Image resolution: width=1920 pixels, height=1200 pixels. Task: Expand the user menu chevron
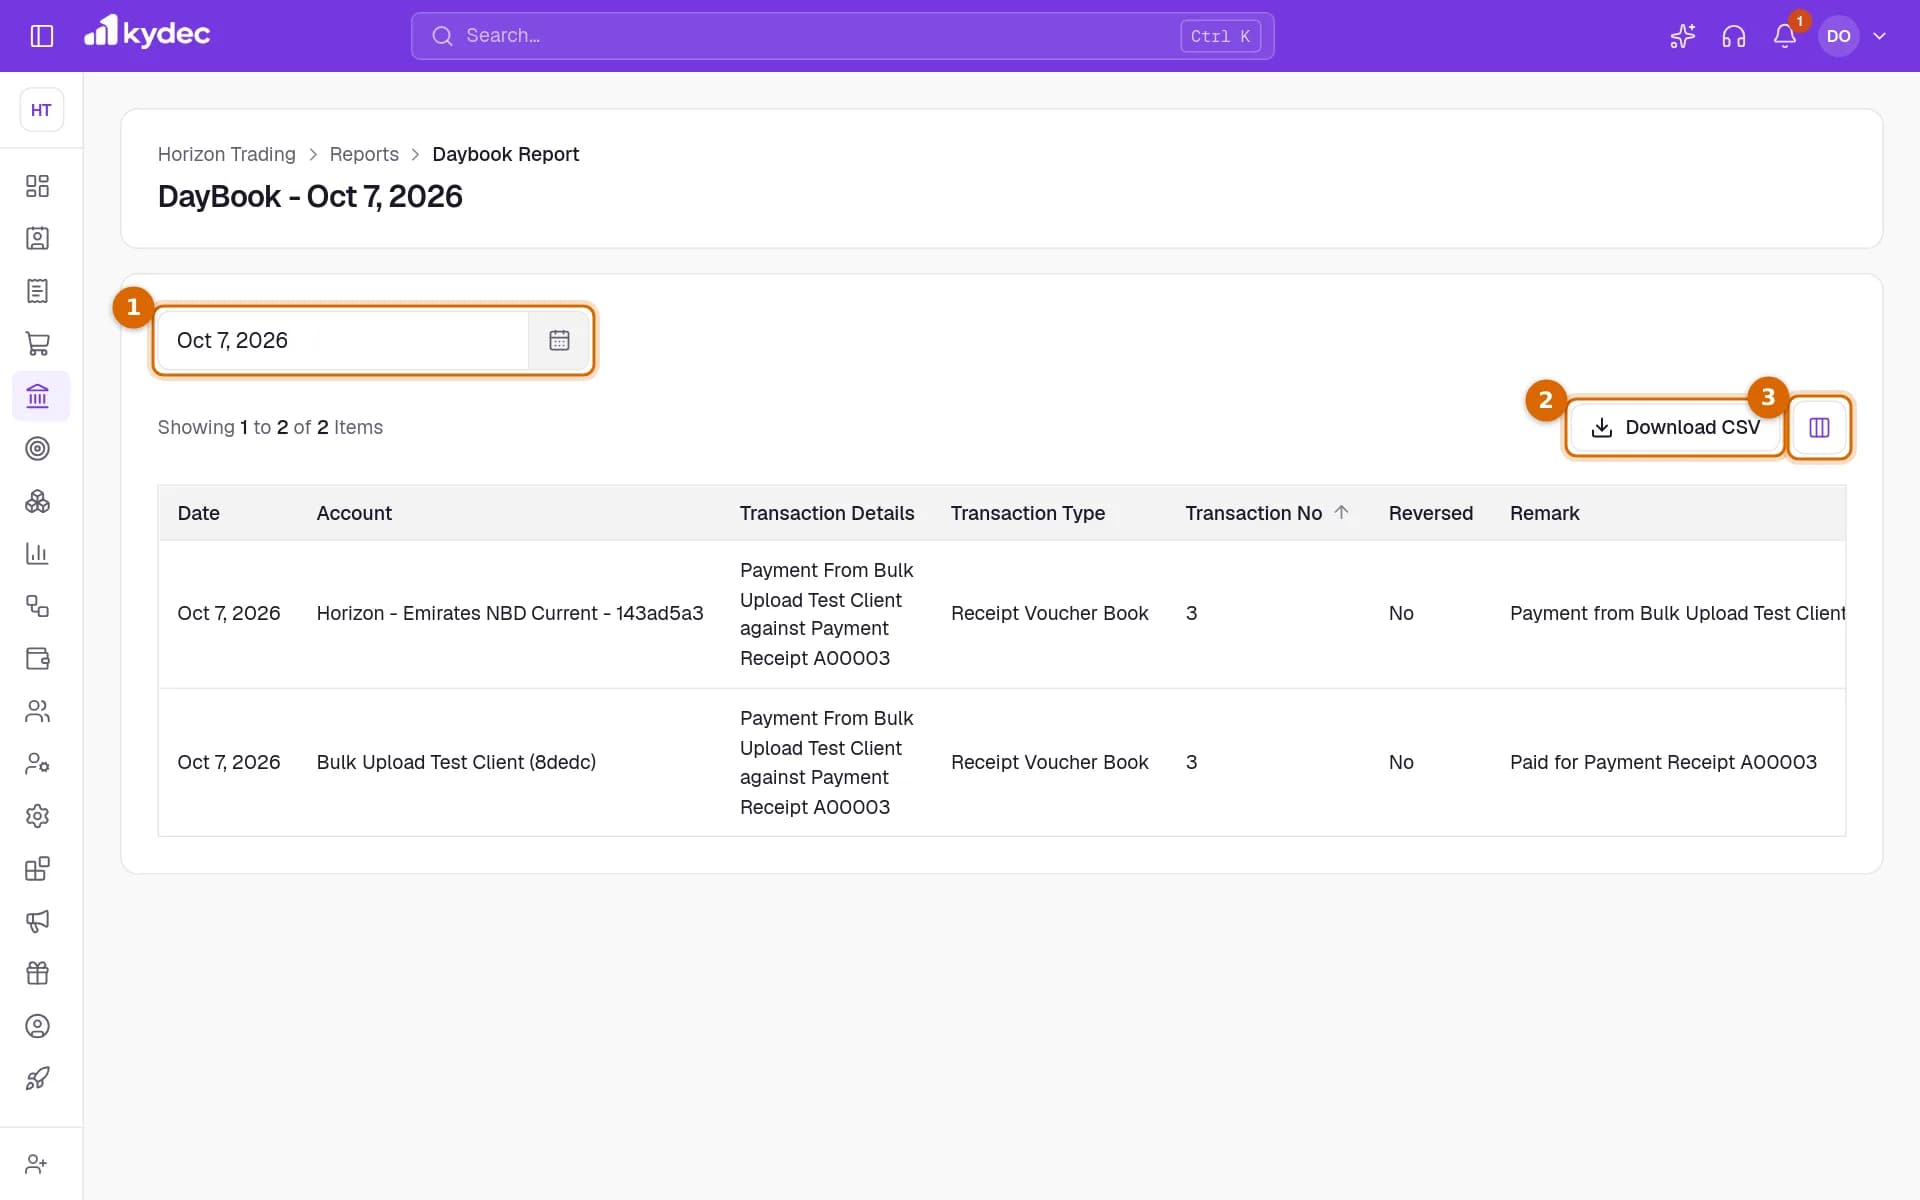pos(1880,36)
